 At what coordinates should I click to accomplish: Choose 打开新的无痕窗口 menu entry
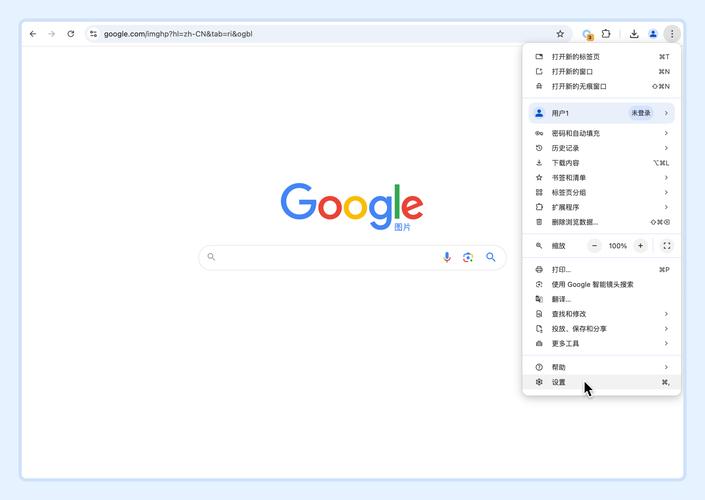pos(602,86)
